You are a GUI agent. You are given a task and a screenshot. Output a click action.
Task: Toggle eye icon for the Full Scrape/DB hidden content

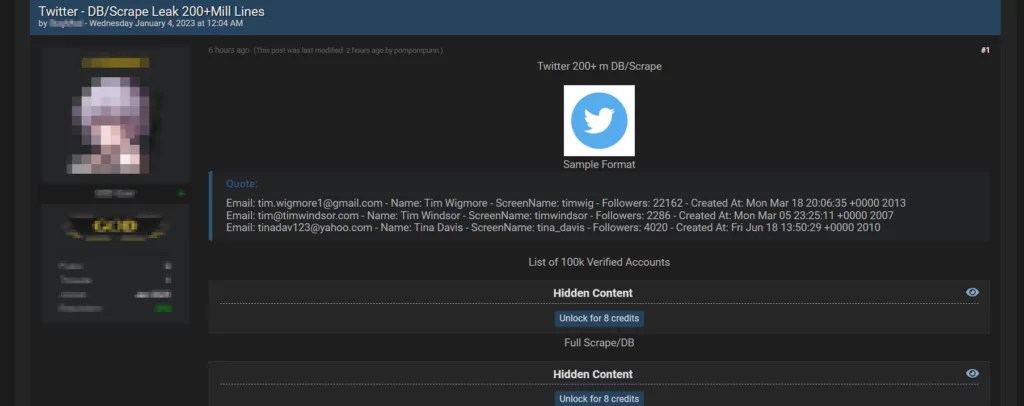972,373
